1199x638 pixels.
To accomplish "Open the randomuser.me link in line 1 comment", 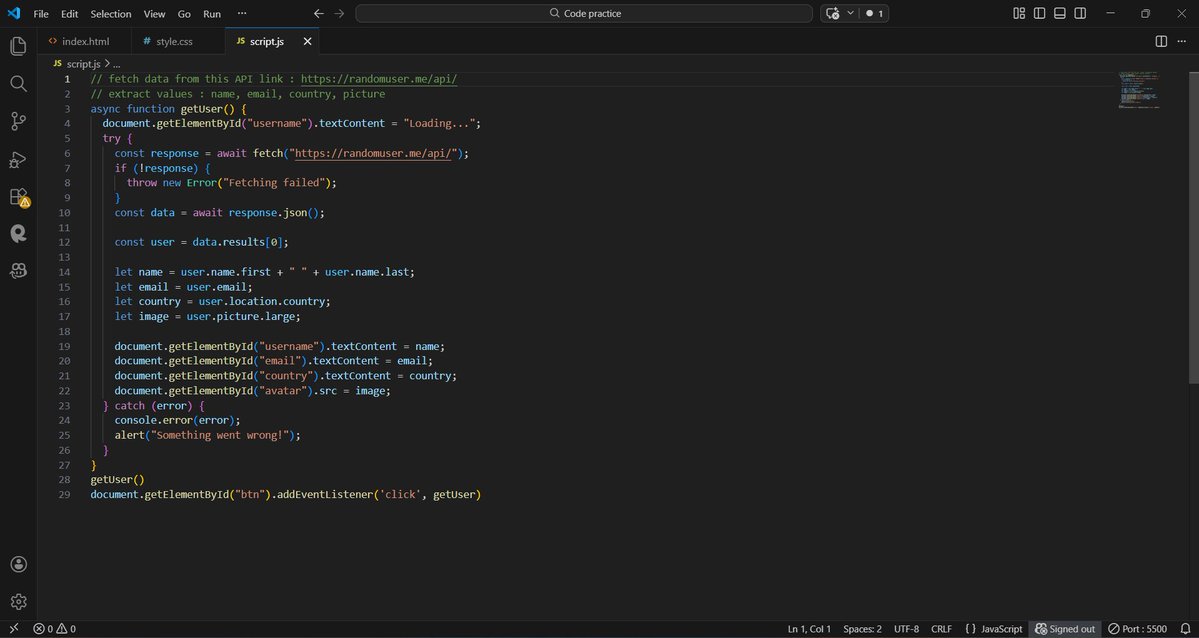I will tap(379, 79).
